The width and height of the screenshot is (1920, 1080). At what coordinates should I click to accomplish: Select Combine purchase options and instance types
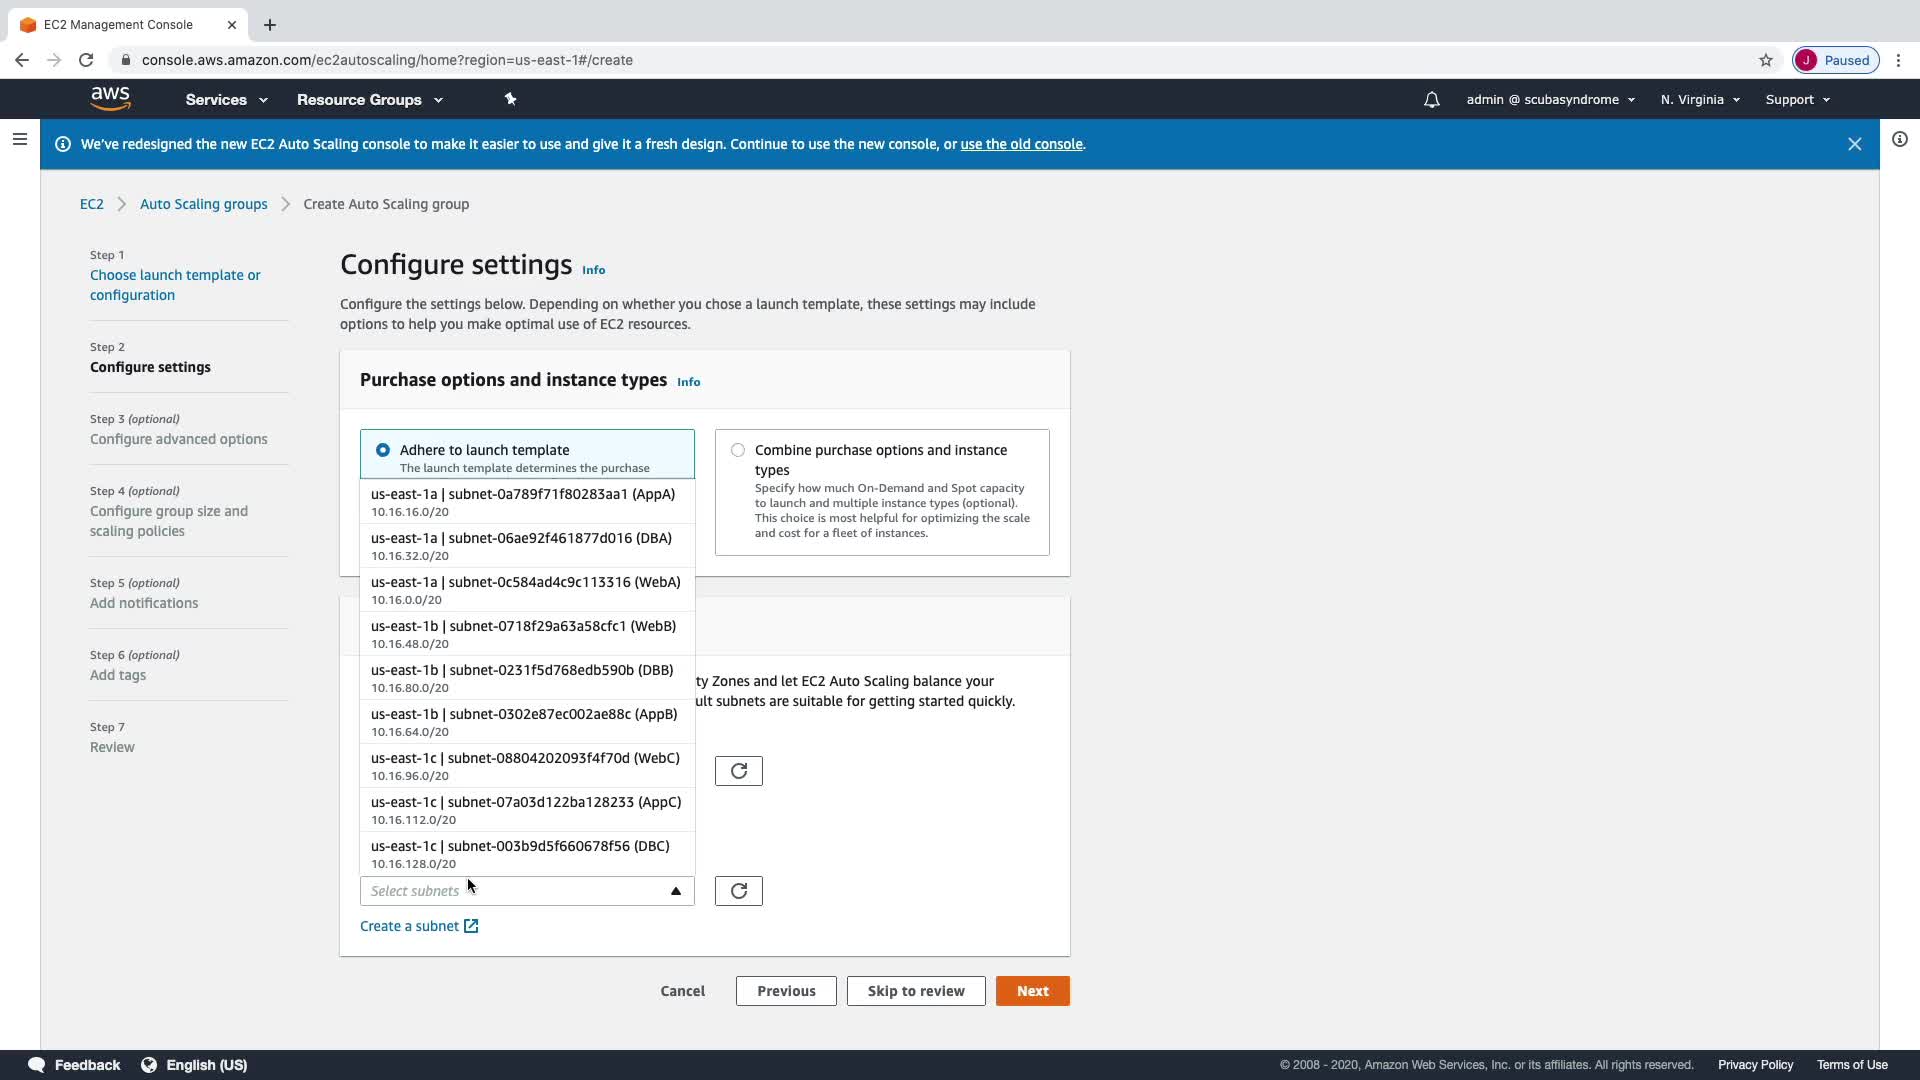pyautogui.click(x=738, y=451)
